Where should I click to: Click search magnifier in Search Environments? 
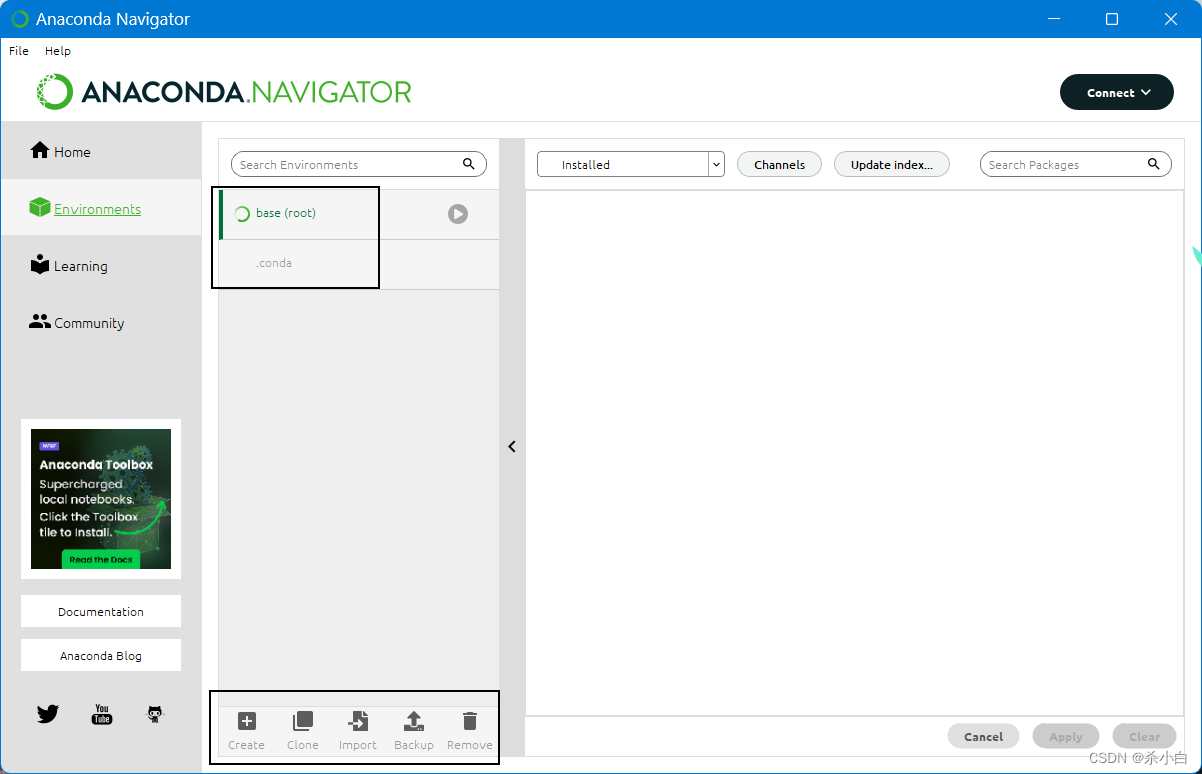(x=469, y=164)
